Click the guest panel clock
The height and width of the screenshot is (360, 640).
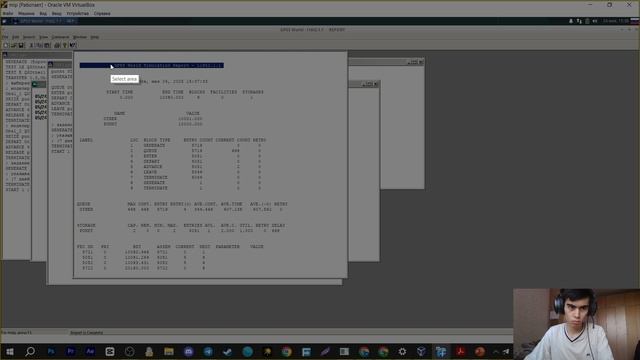[616, 21]
